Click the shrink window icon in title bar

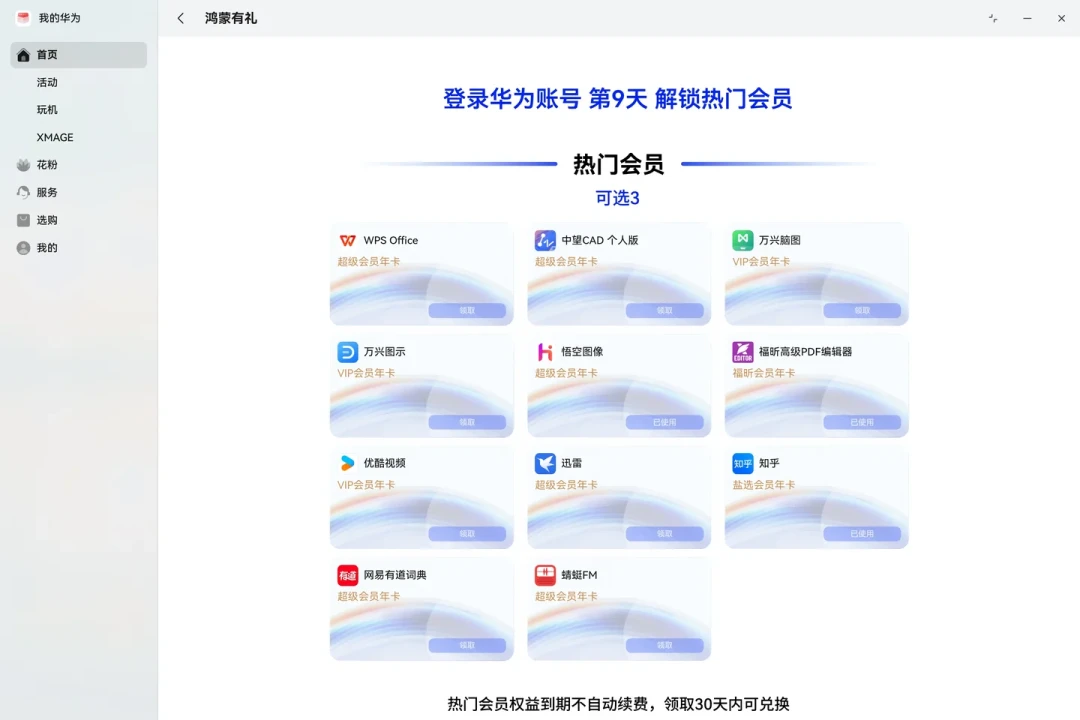(x=993, y=19)
